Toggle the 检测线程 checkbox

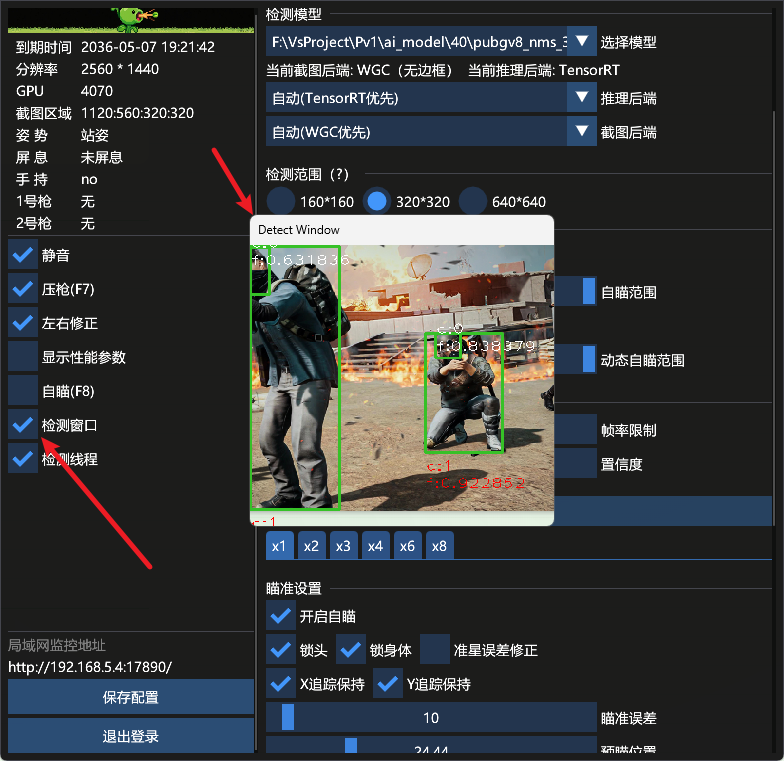point(23,459)
